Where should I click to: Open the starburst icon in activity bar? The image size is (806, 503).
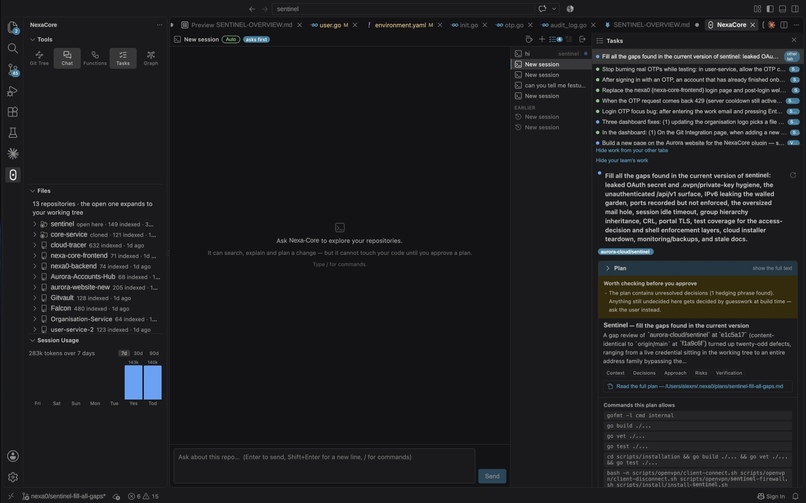click(13, 153)
